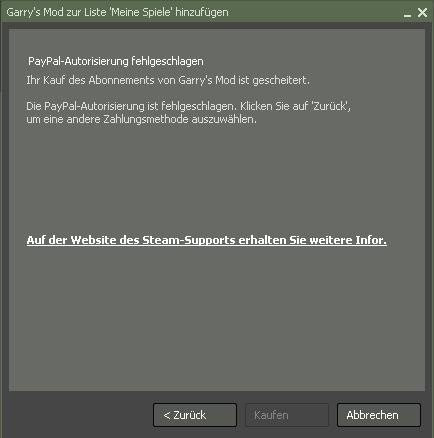Image resolution: width=434 pixels, height=438 pixels.
Task: Hit the Abbrechen button in the bottom row
Action: coord(379,415)
